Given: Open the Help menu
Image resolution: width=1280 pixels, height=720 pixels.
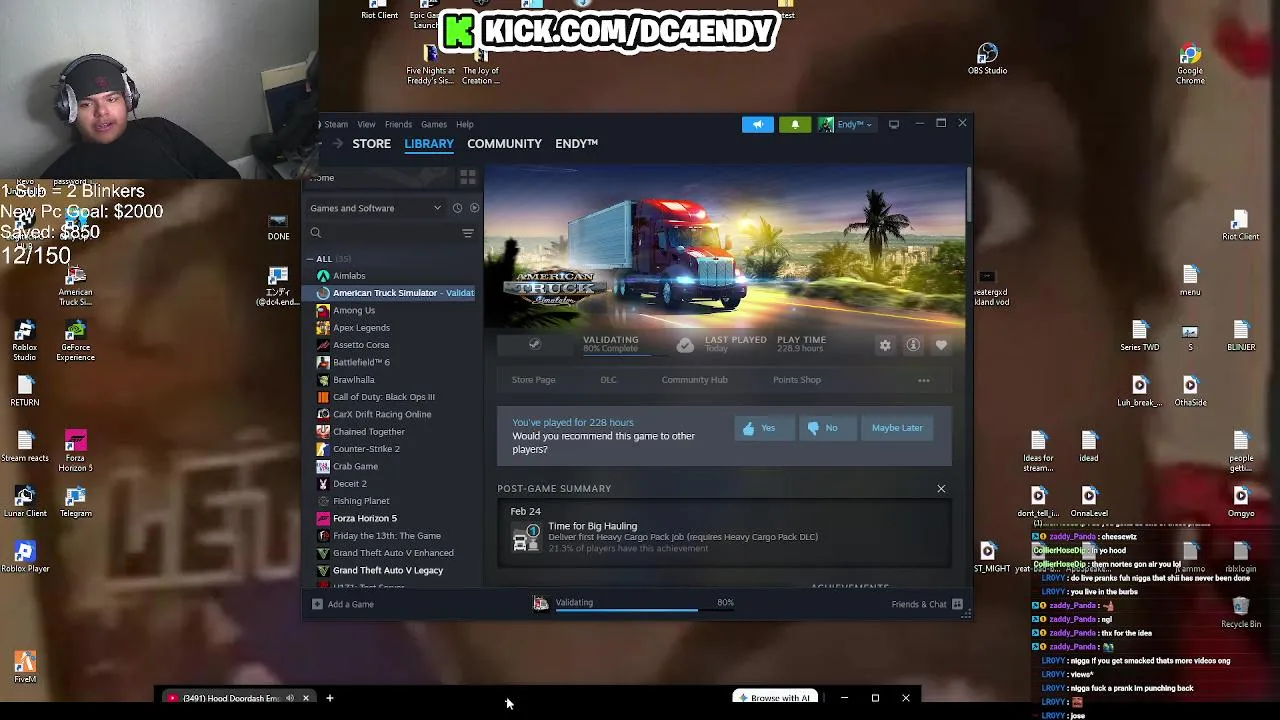Looking at the screenshot, I should coord(464,124).
